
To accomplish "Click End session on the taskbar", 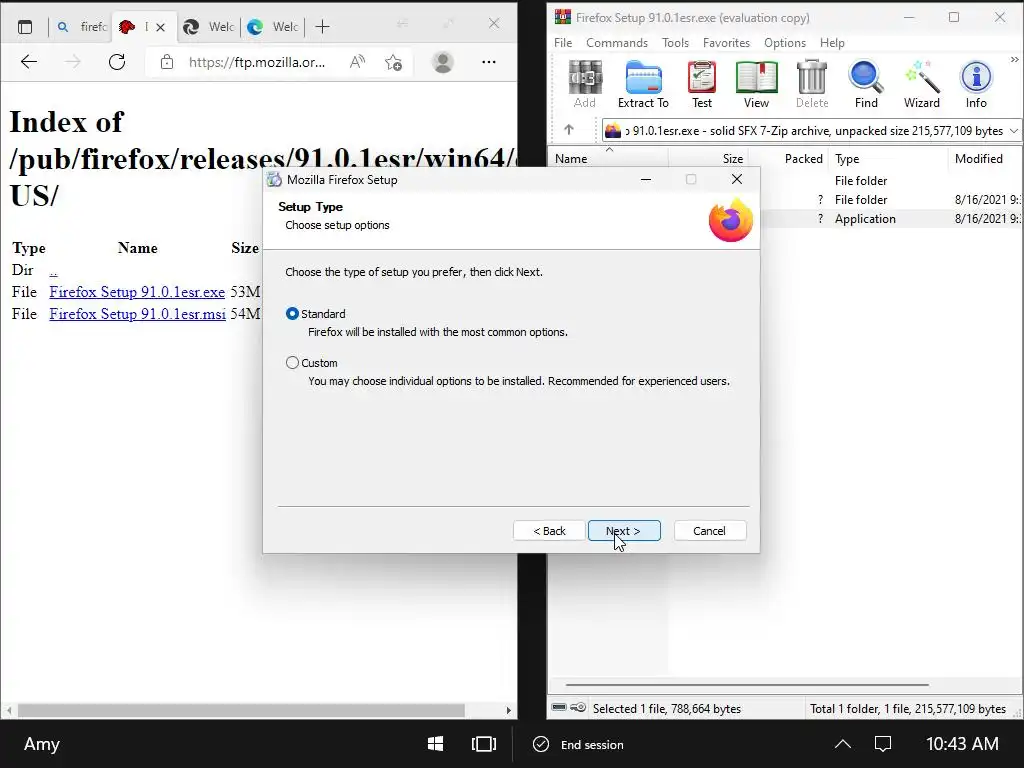I will [579, 744].
